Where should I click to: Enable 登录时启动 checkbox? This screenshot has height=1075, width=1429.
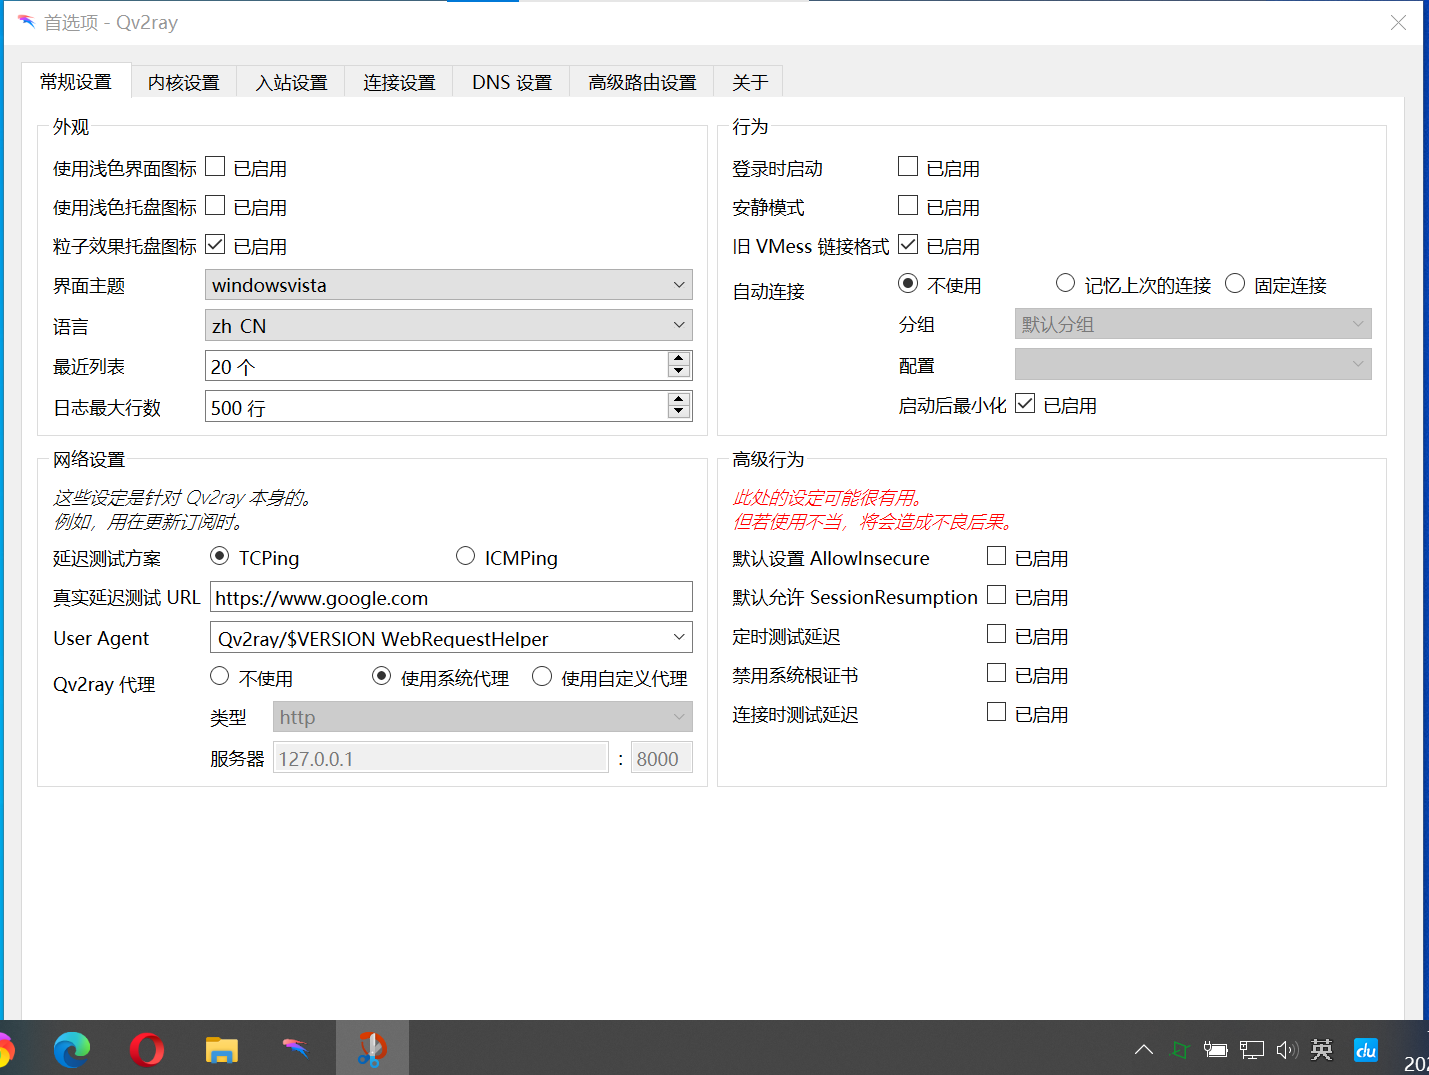click(907, 165)
